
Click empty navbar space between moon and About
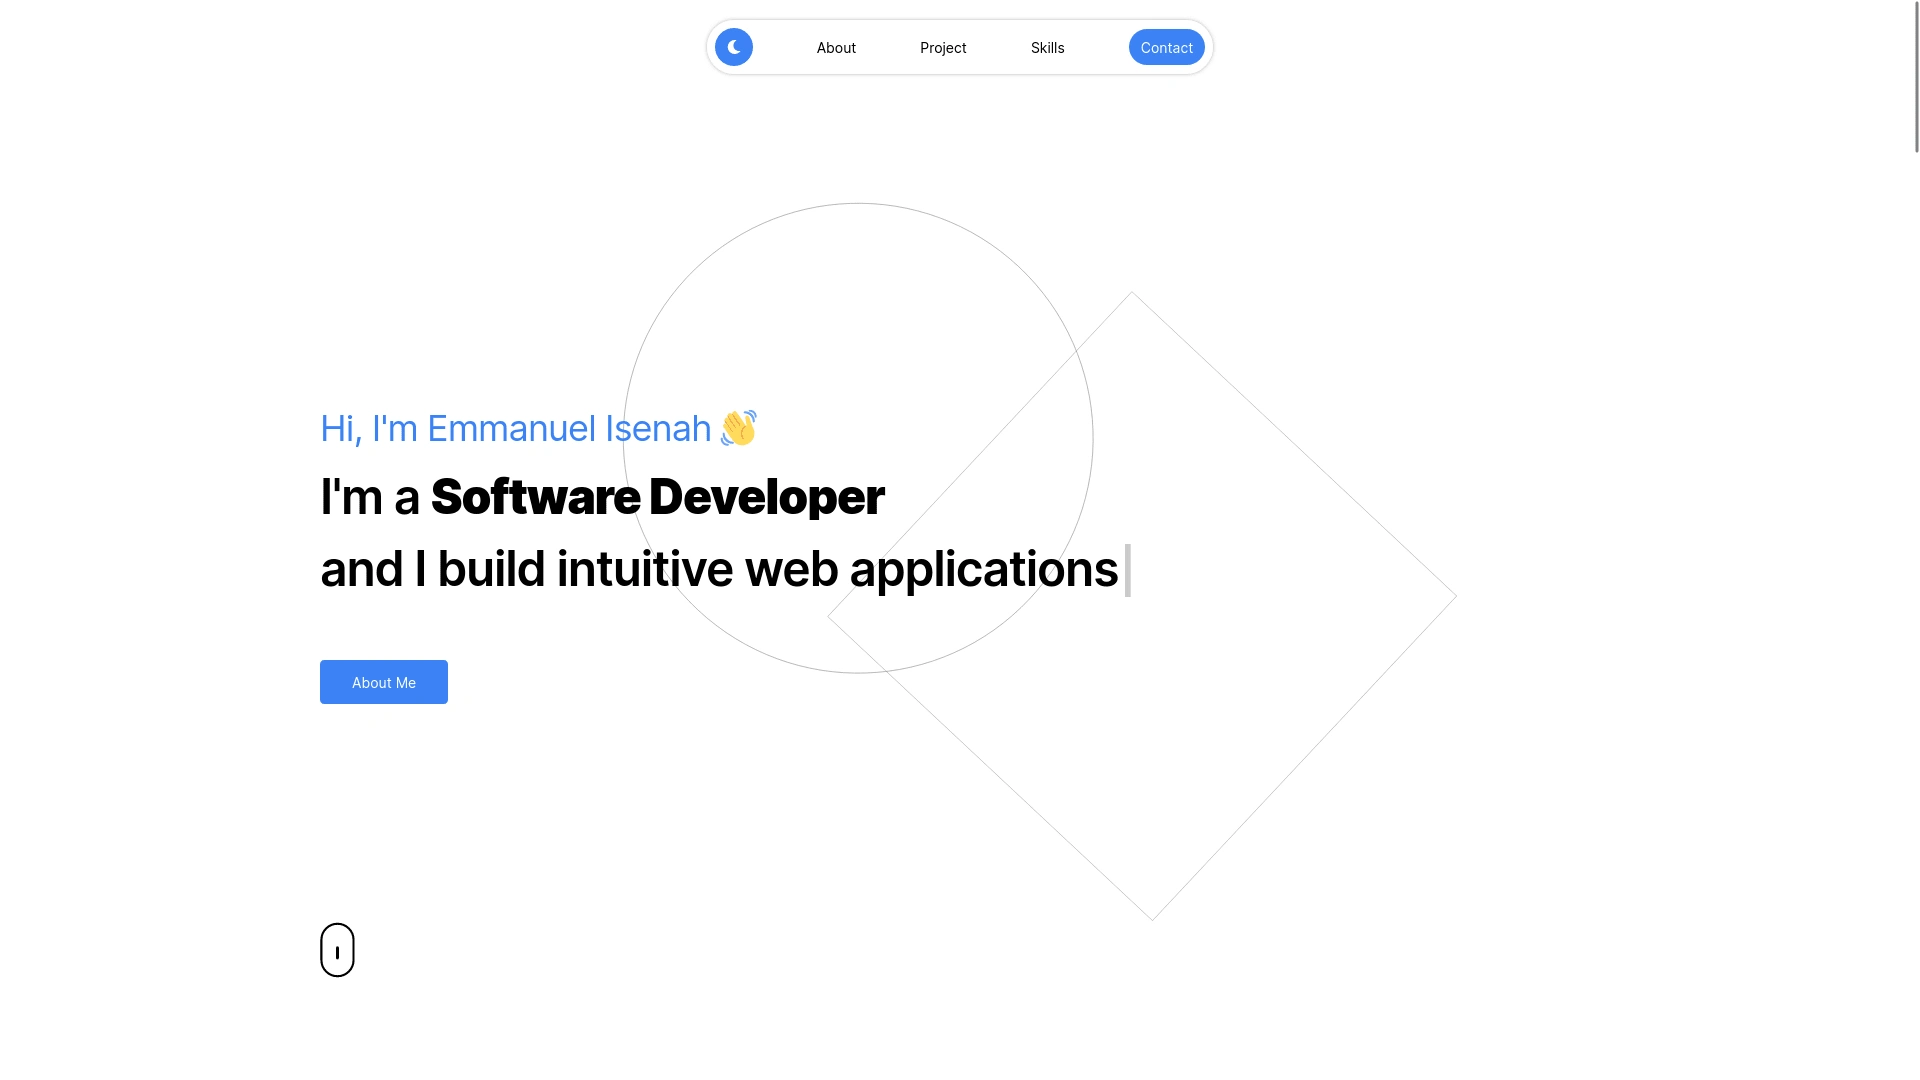pyautogui.click(x=784, y=47)
